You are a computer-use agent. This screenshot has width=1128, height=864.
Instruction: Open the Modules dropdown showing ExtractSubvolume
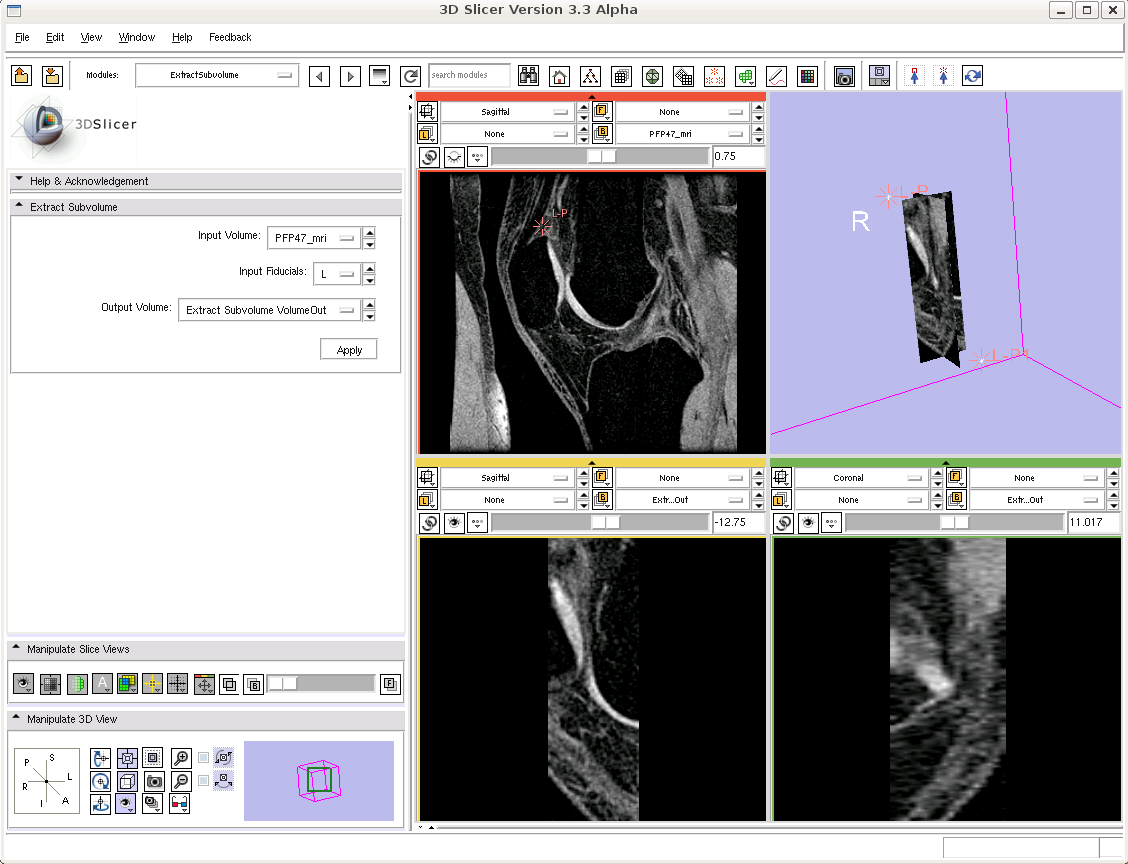[x=217, y=75]
